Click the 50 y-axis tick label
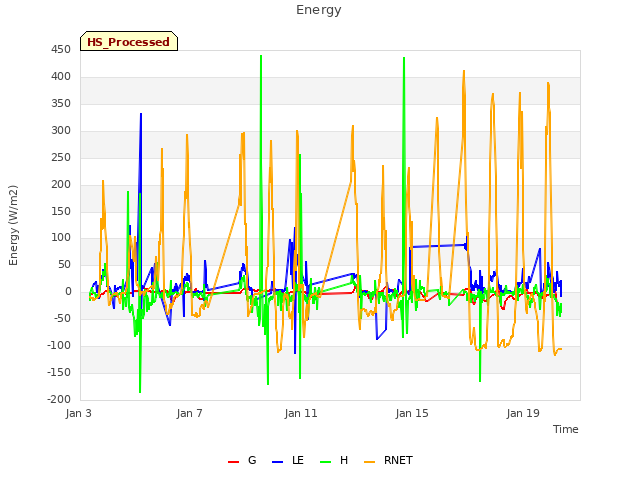 [64, 264]
